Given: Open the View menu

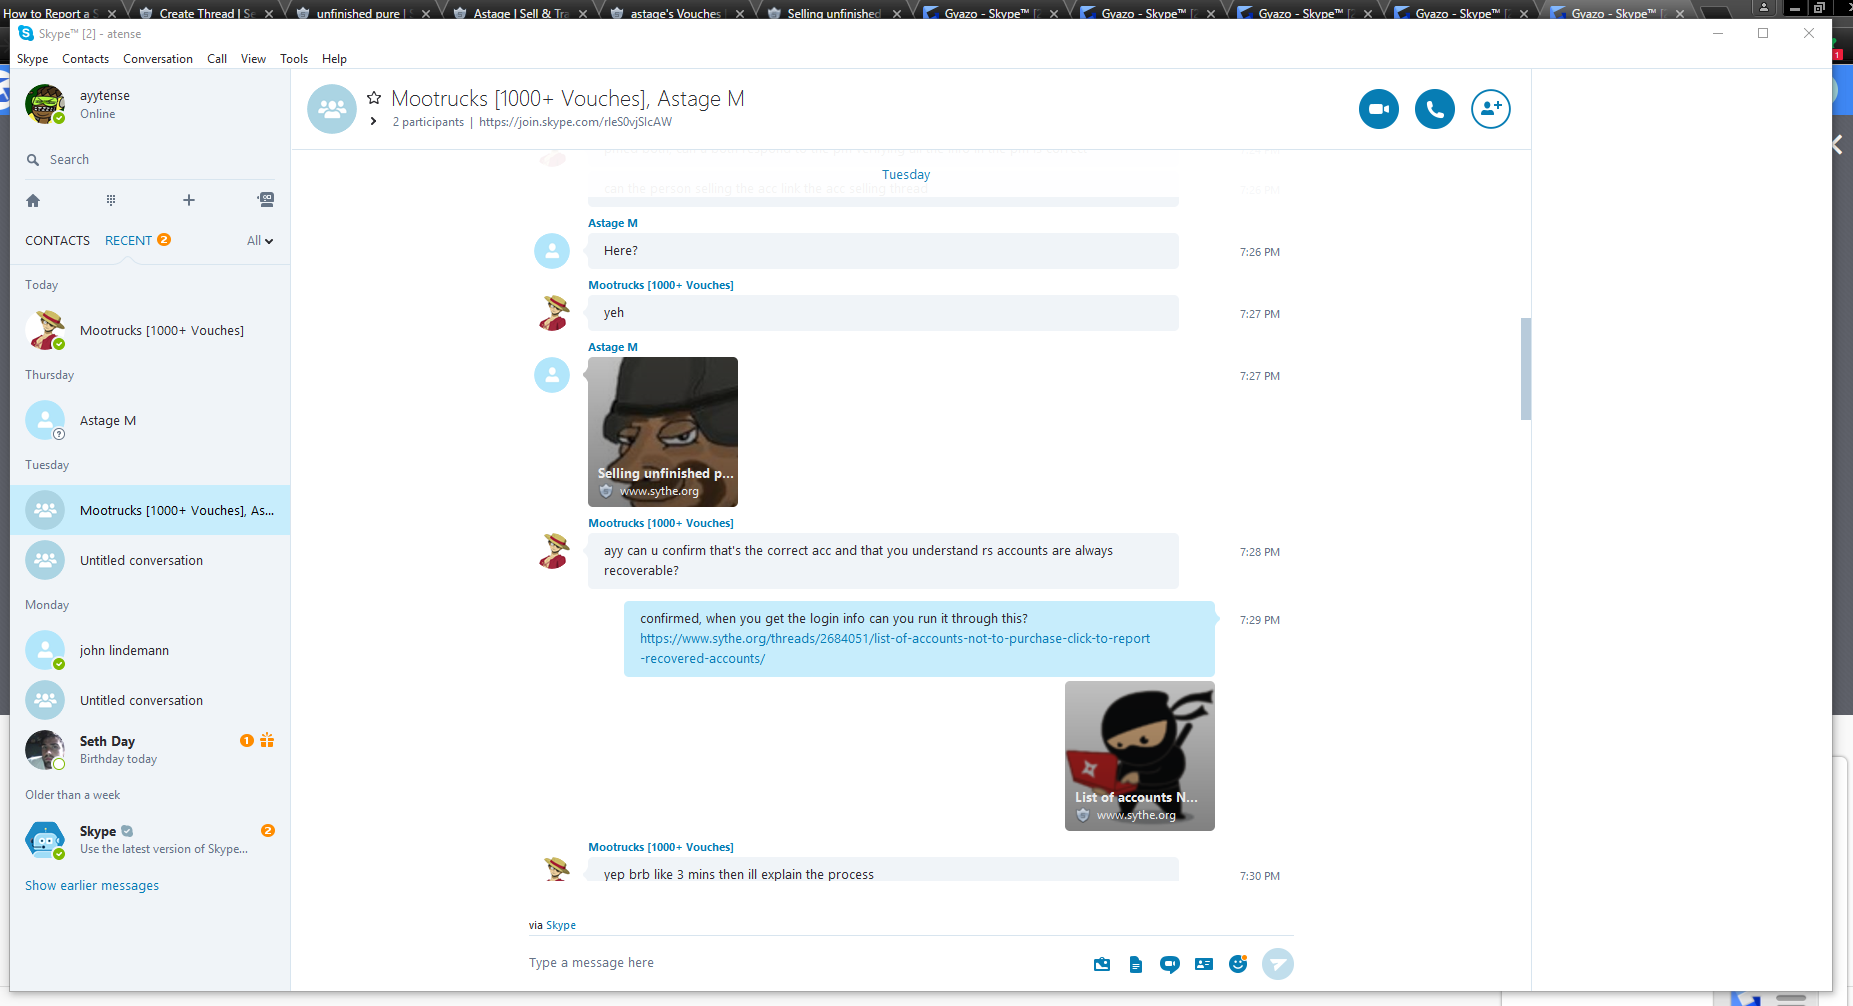Looking at the screenshot, I should tap(254, 59).
